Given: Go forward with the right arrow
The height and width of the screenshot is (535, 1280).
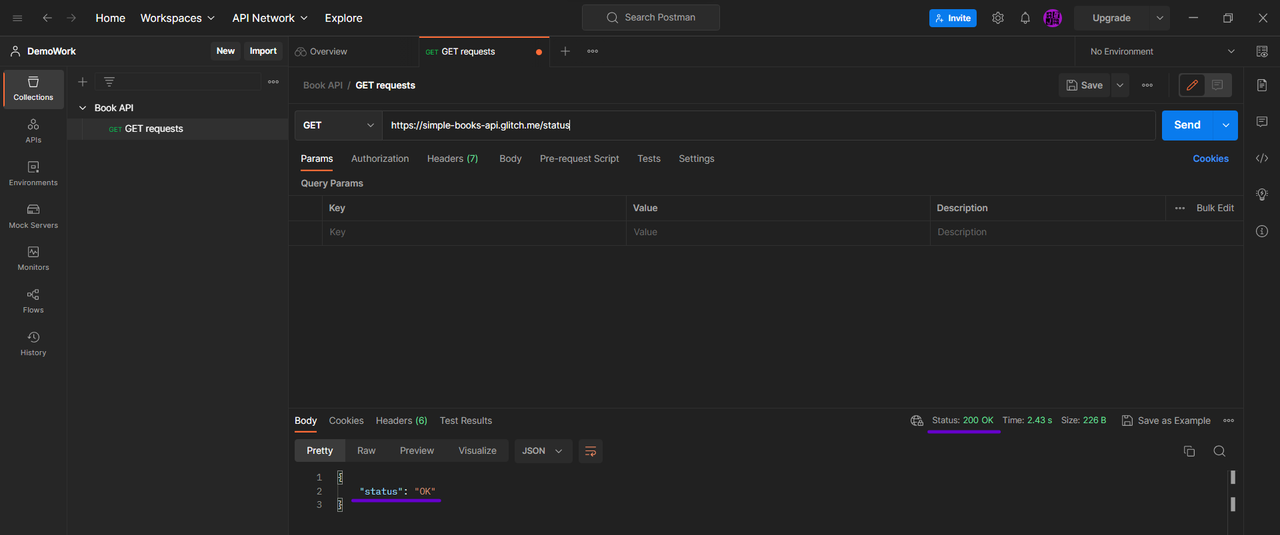Looking at the screenshot, I should click(x=72, y=18).
